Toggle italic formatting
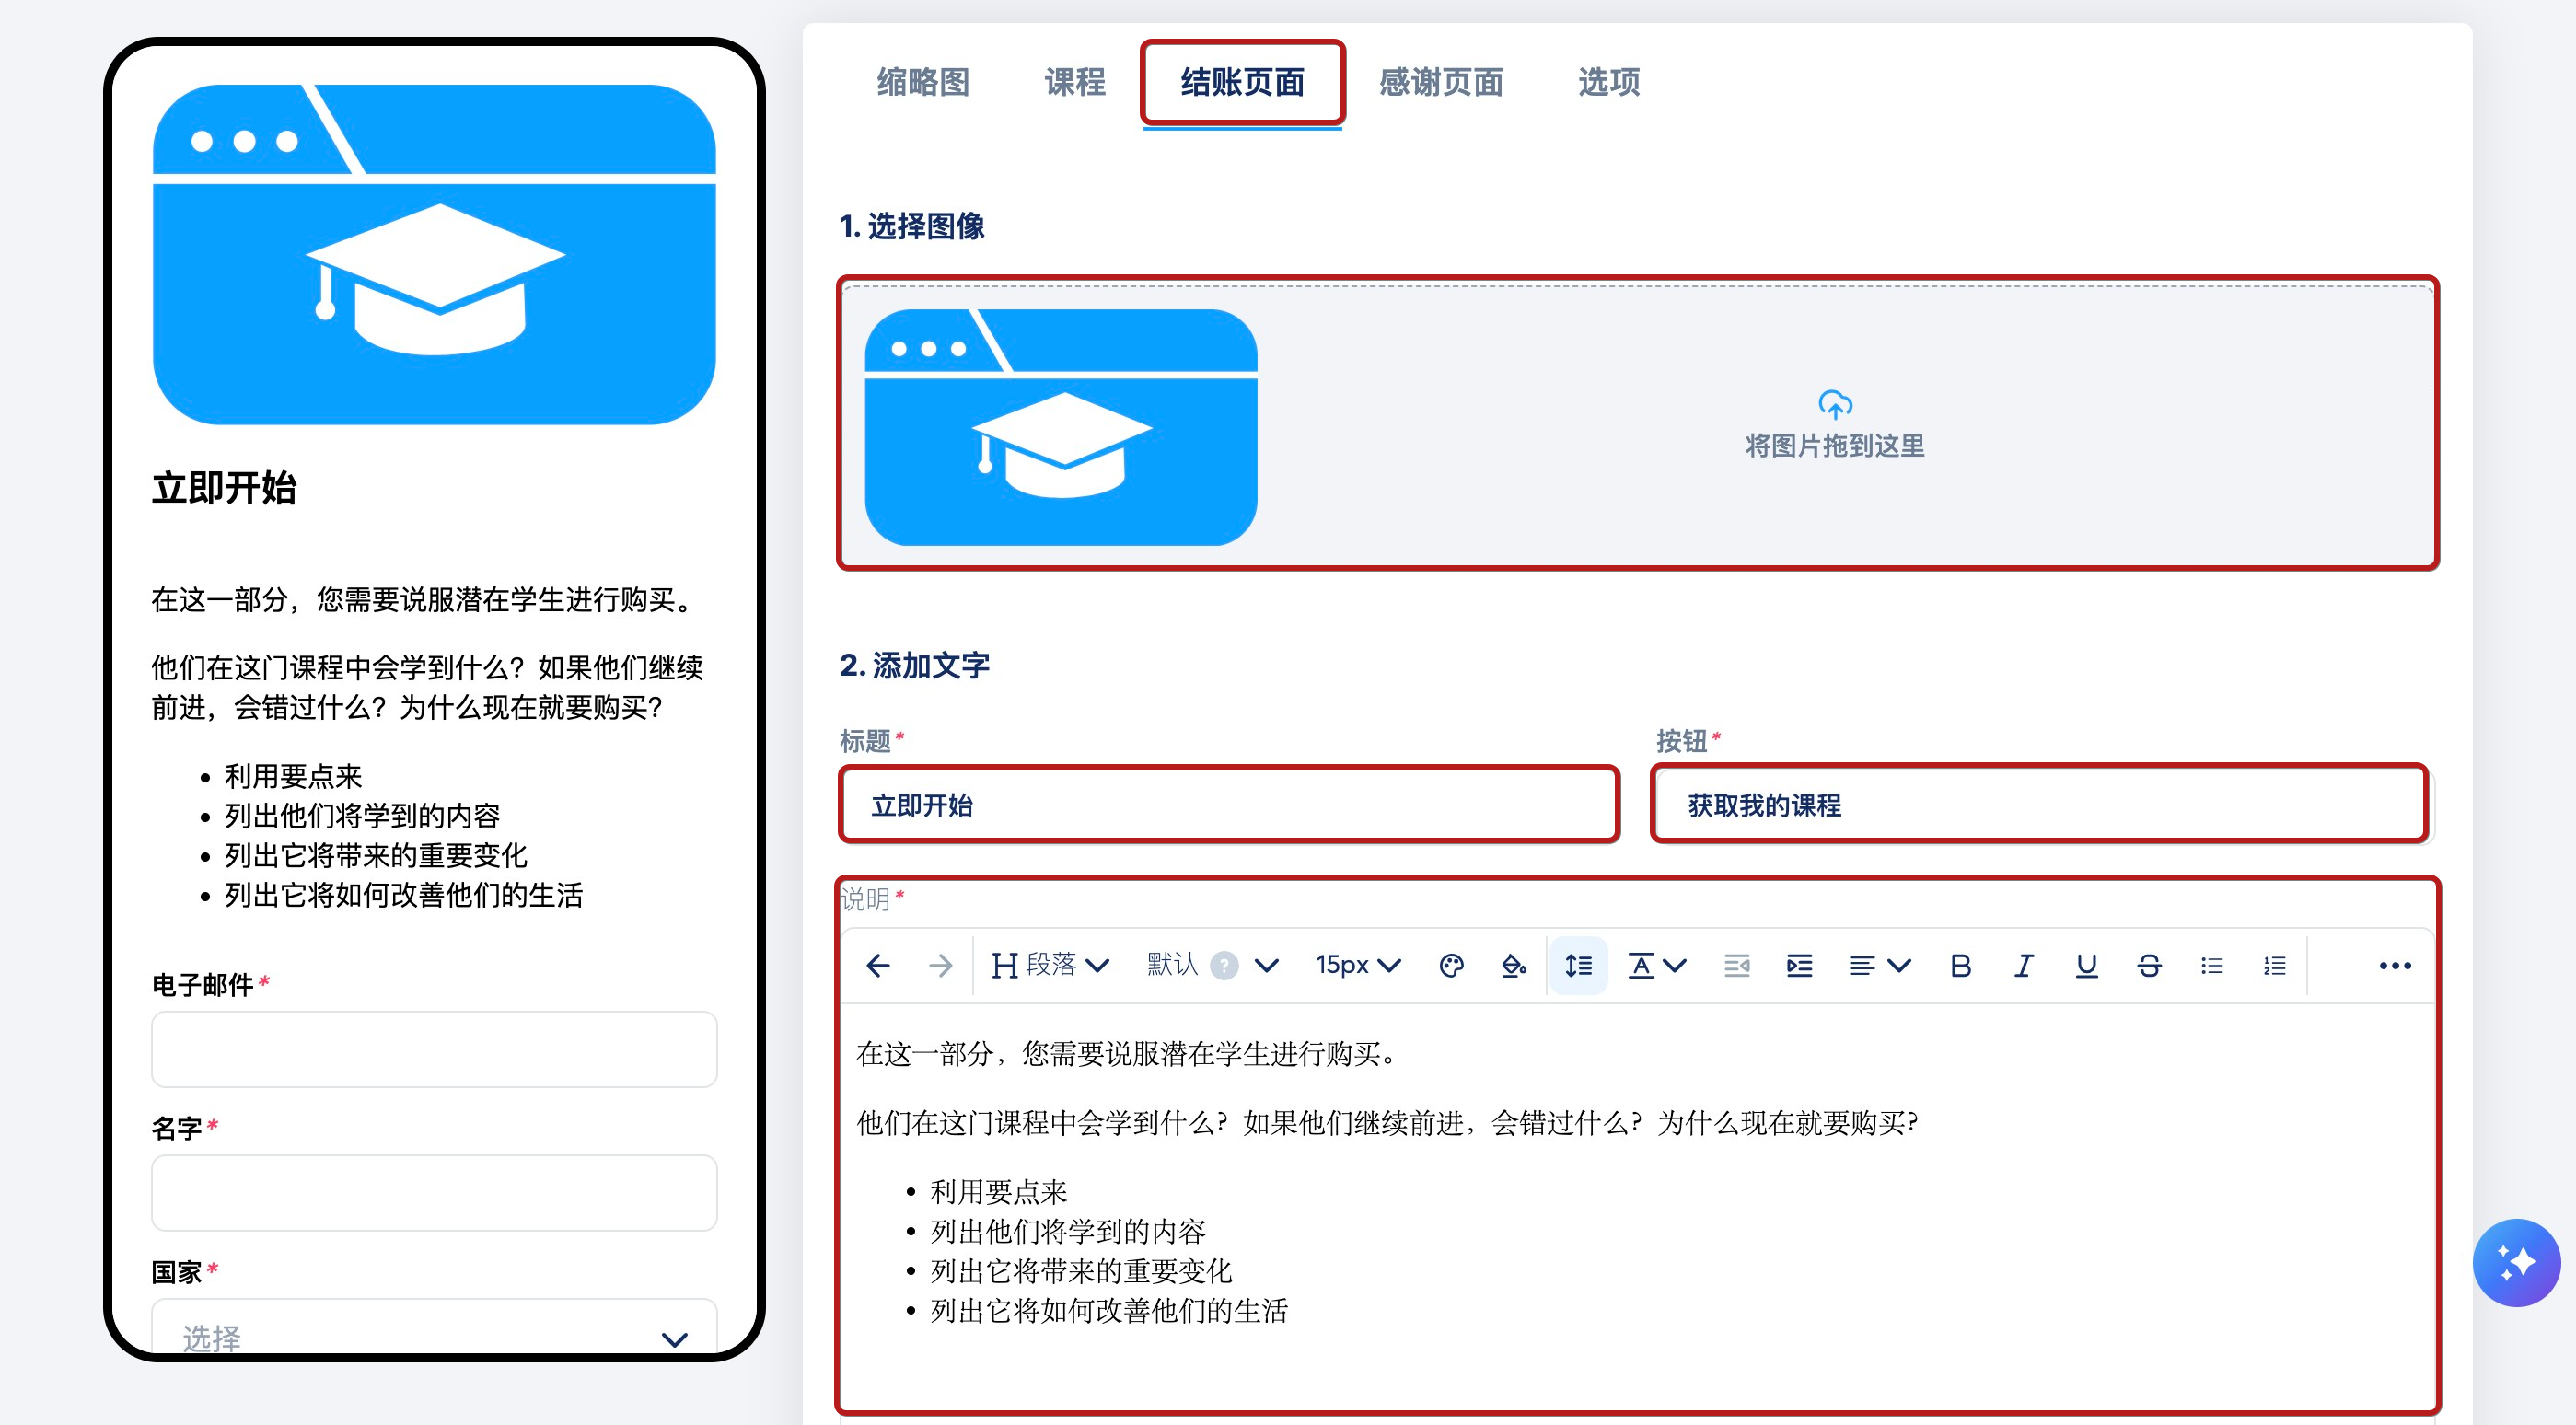This screenshot has height=1425, width=2576. 2023,965
